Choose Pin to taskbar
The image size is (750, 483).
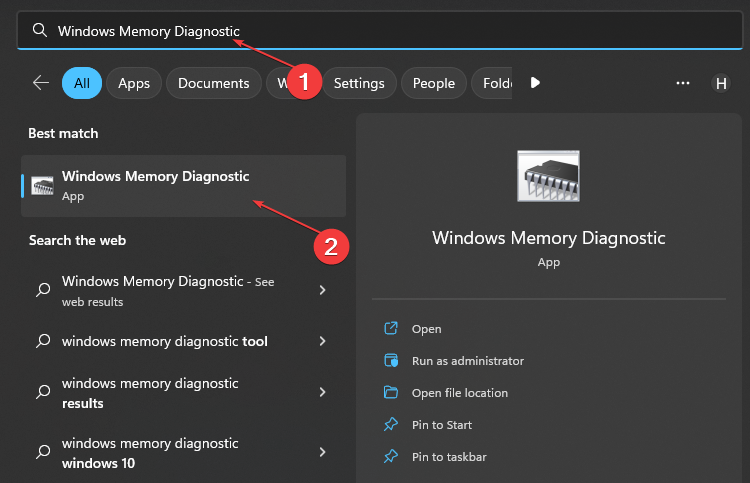(449, 457)
